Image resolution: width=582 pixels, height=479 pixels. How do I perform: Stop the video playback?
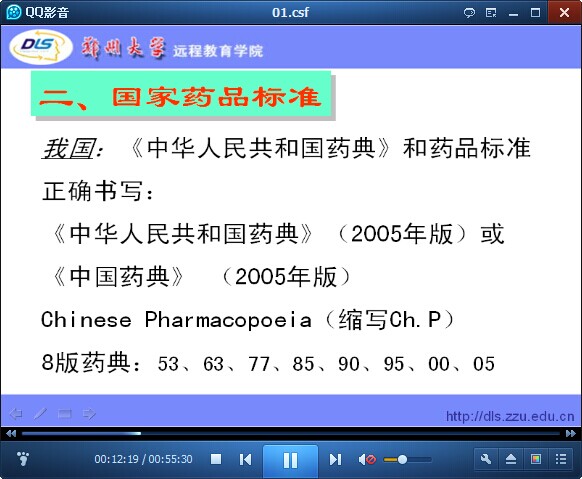tap(216, 459)
